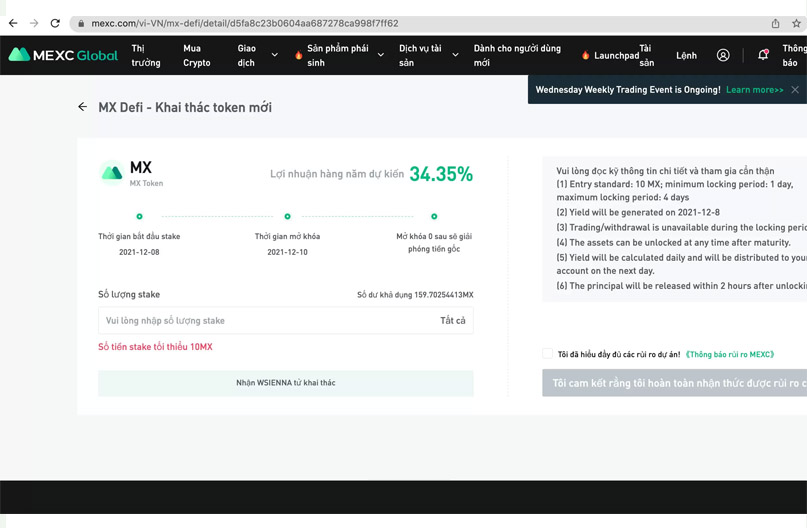Open the Tài sản menu
The height and width of the screenshot is (528, 807).
[646, 55]
